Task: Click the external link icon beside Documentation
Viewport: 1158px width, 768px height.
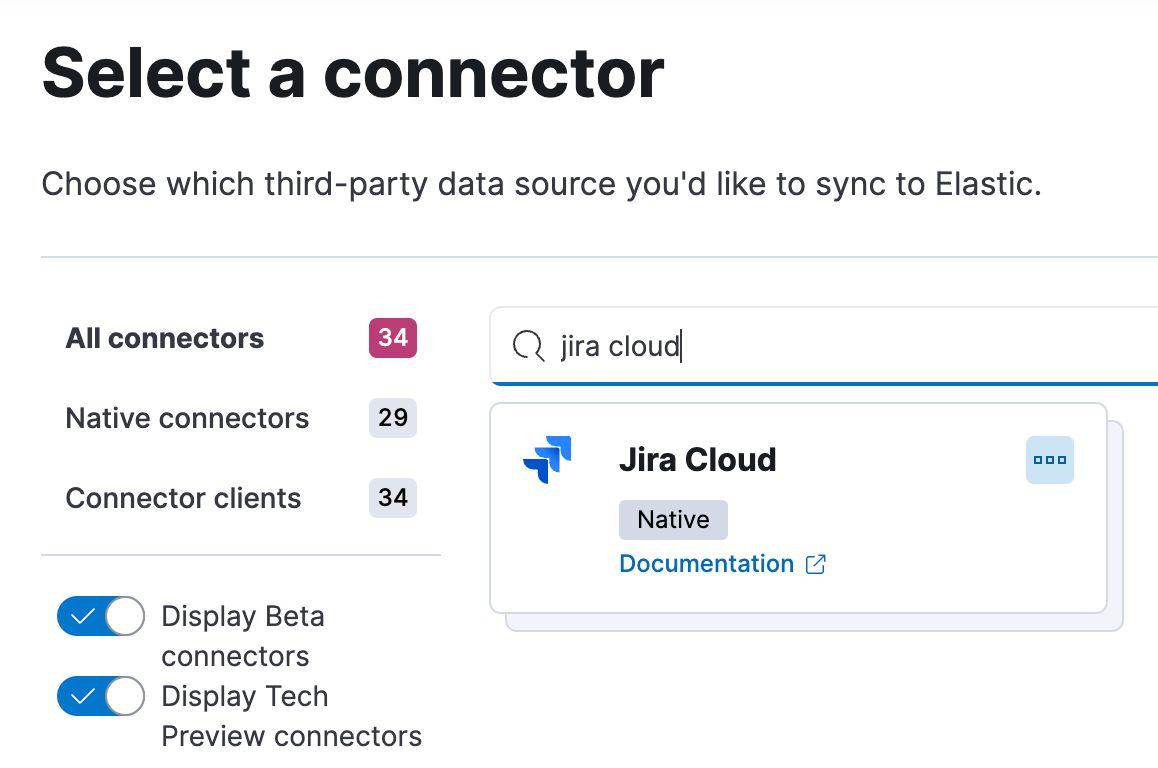Action: [816, 564]
